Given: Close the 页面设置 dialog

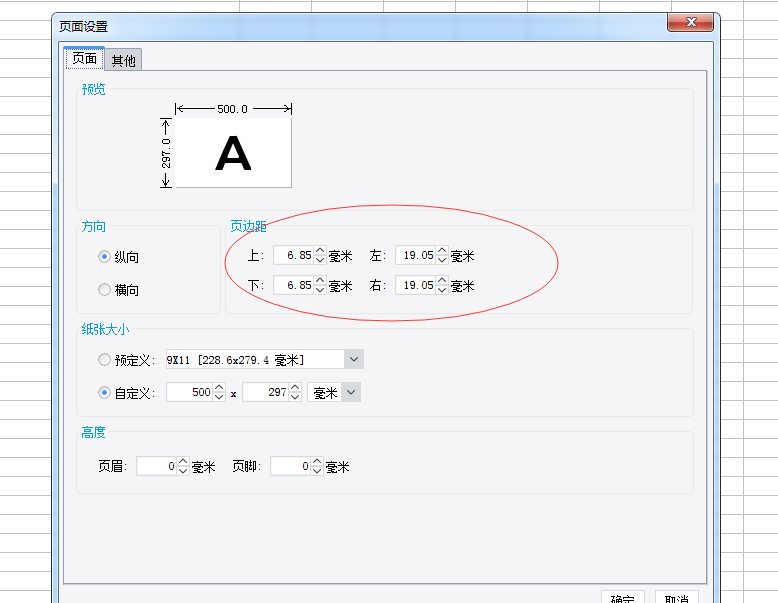Looking at the screenshot, I should pyautogui.click(x=691, y=22).
